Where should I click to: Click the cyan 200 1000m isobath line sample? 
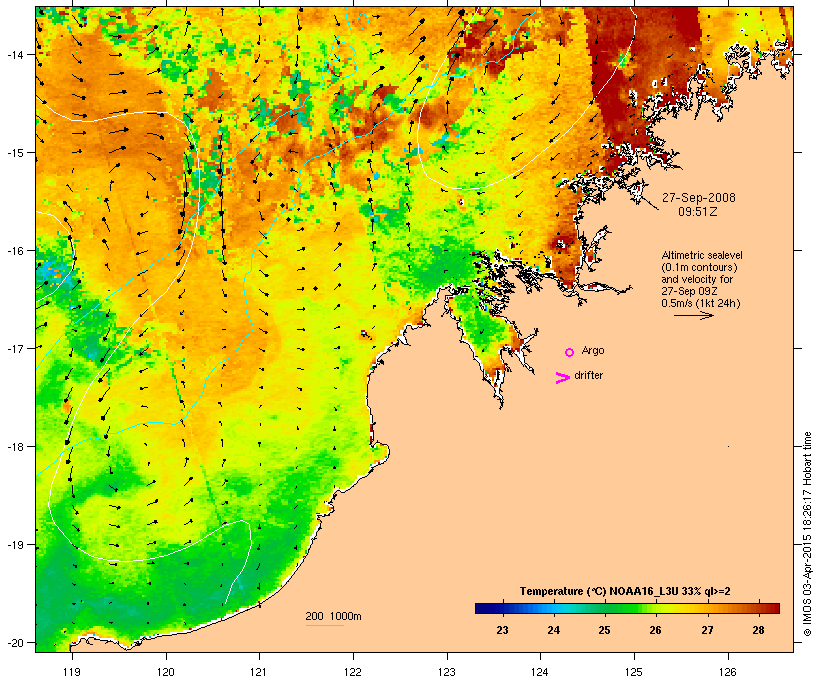[x=325, y=625]
